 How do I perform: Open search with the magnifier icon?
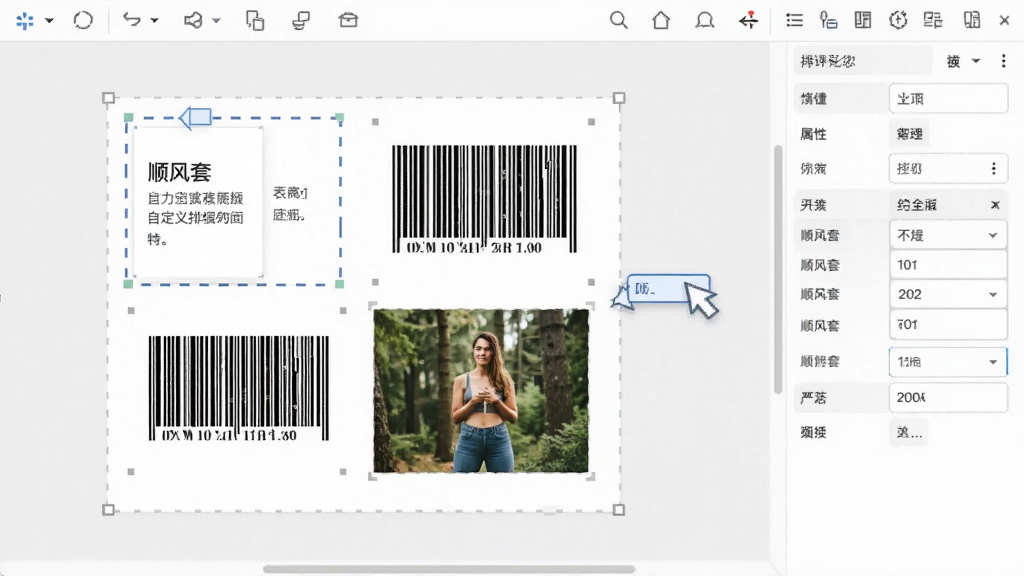(618, 20)
